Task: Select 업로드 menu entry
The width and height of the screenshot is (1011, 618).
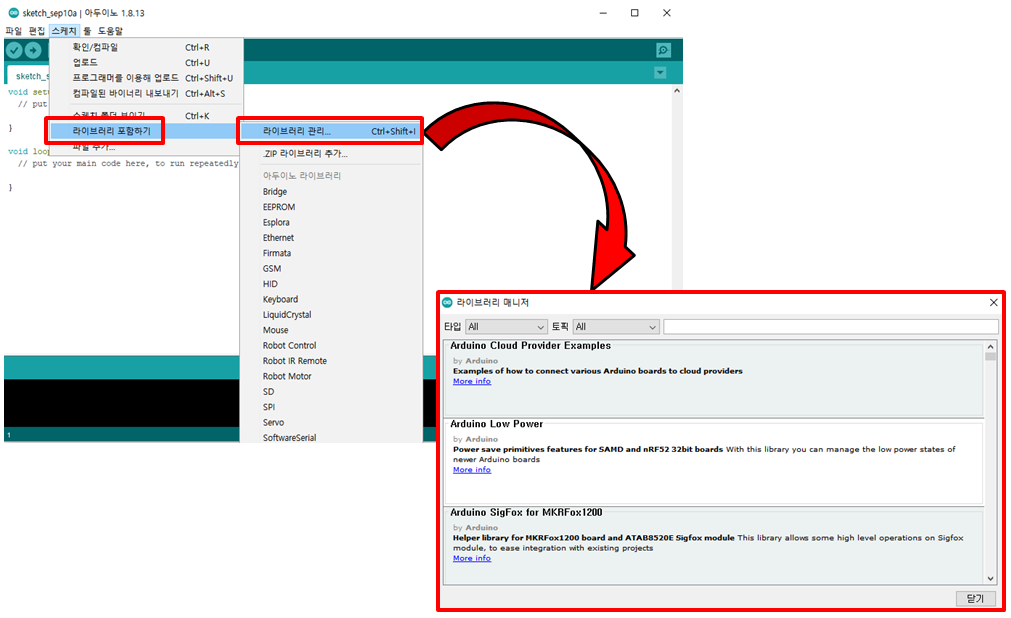Action: pyautogui.click(x=146, y=63)
